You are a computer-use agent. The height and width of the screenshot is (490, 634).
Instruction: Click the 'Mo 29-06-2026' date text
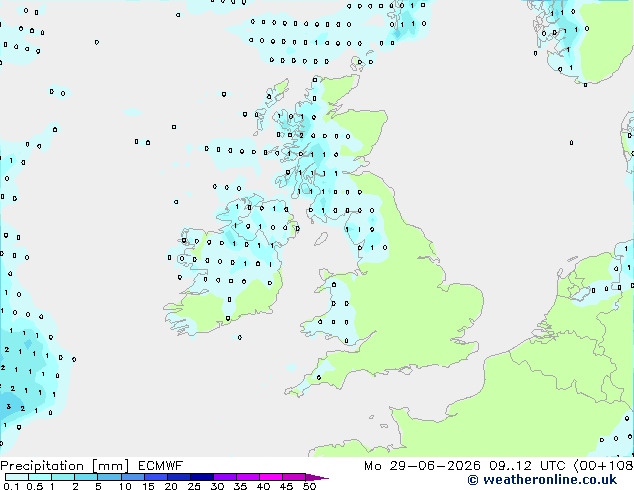[422, 466]
